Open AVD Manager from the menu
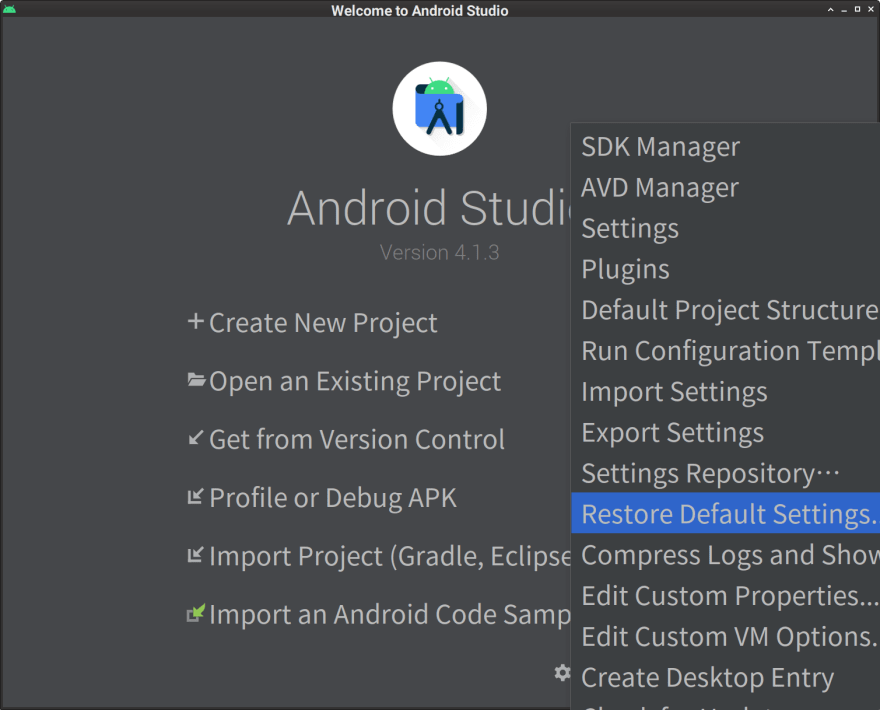 pos(726,187)
